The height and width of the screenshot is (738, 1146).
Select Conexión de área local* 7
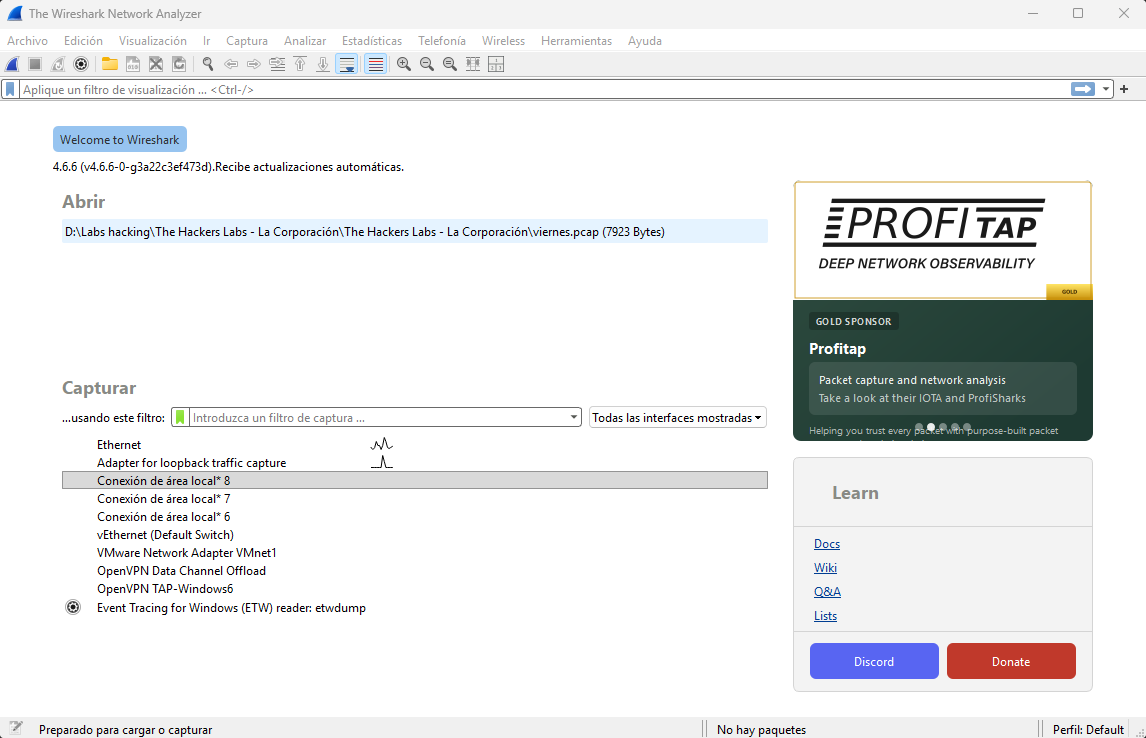(414, 498)
